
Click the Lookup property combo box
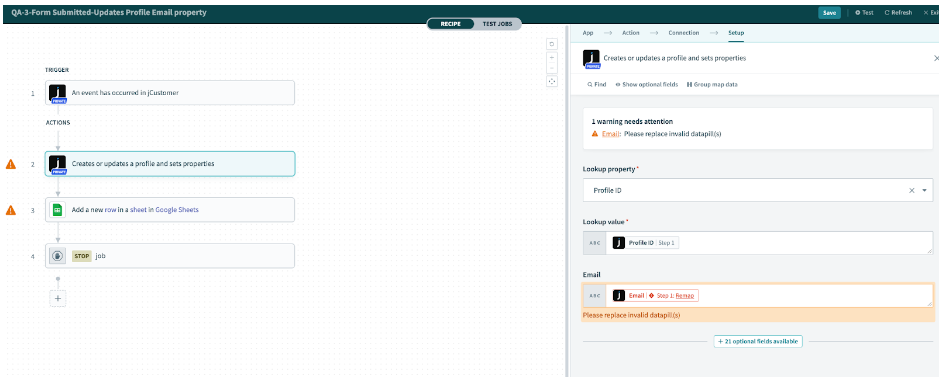[x=758, y=190]
